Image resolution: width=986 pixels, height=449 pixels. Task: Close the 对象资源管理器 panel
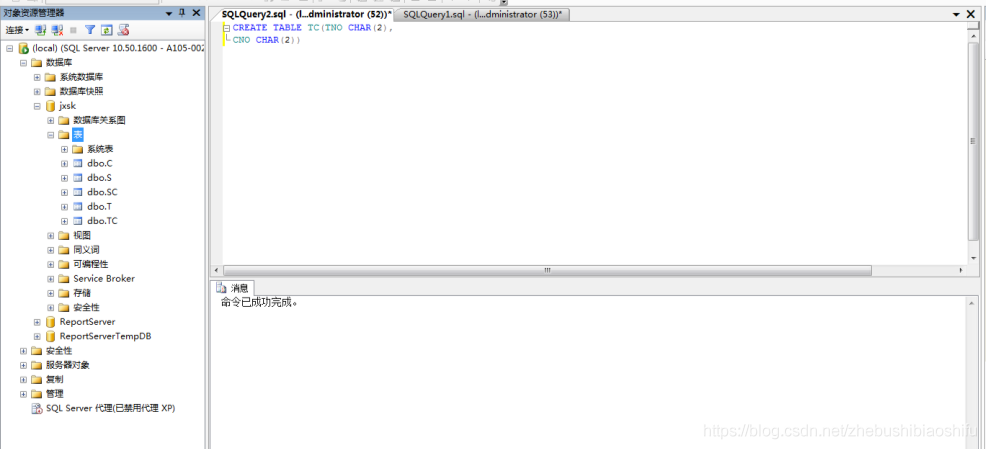point(196,13)
